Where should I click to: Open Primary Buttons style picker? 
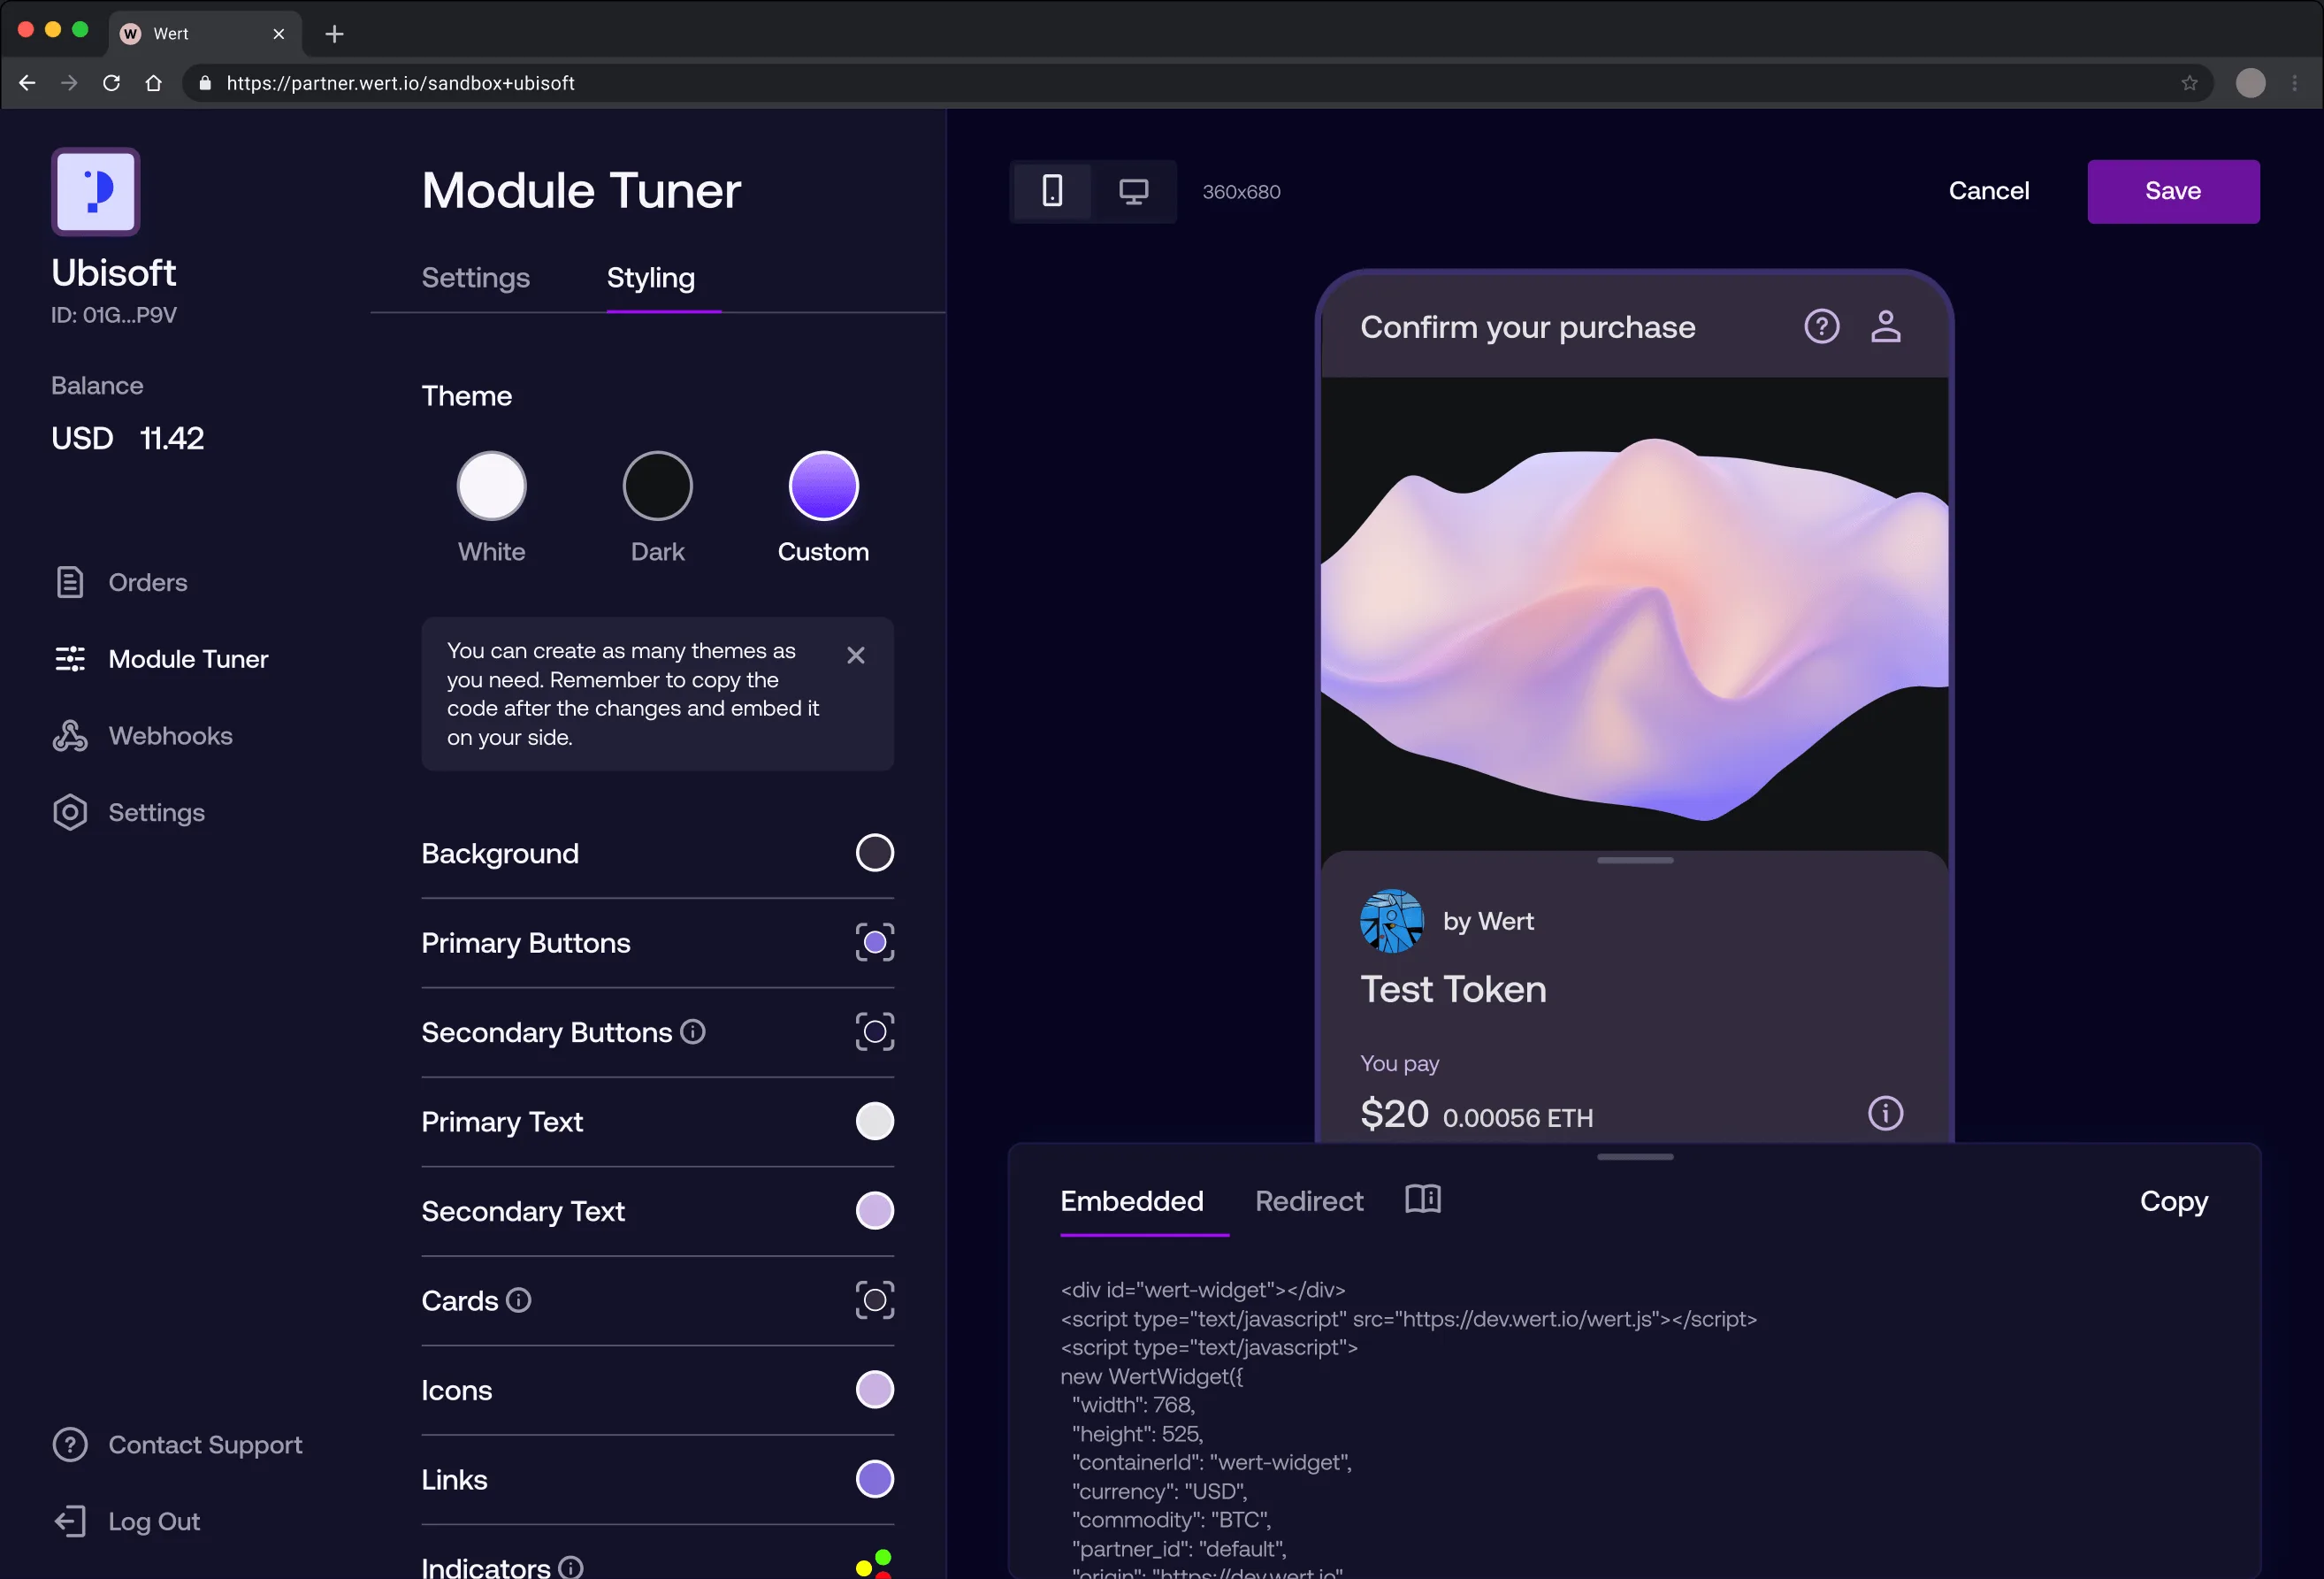point(874,942)
